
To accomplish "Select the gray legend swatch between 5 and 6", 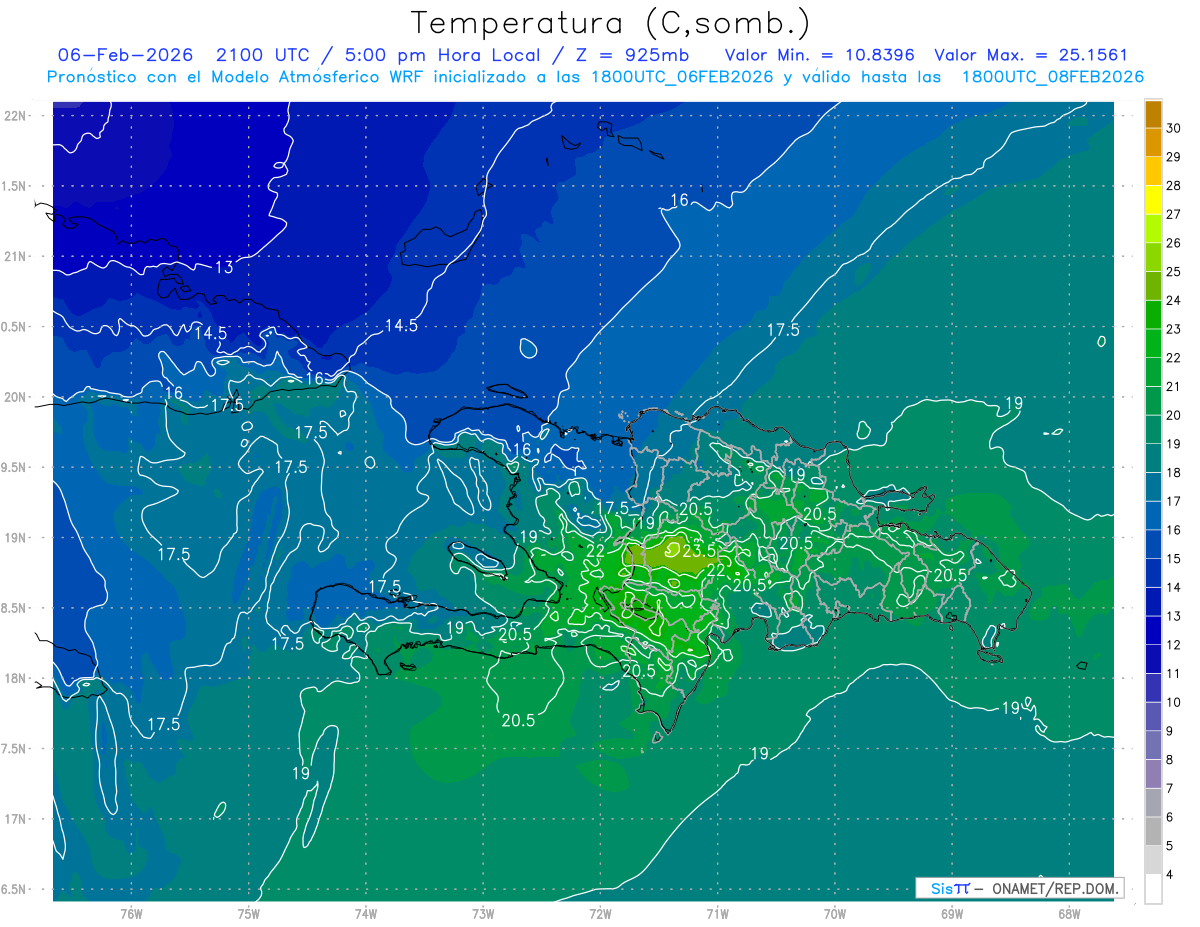I will coord(1153,832).
